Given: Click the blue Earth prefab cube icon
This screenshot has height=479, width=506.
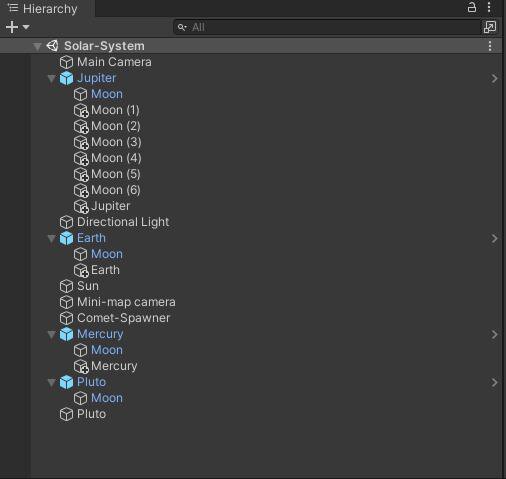Looking at the screenshot, I should pos(66,238).
